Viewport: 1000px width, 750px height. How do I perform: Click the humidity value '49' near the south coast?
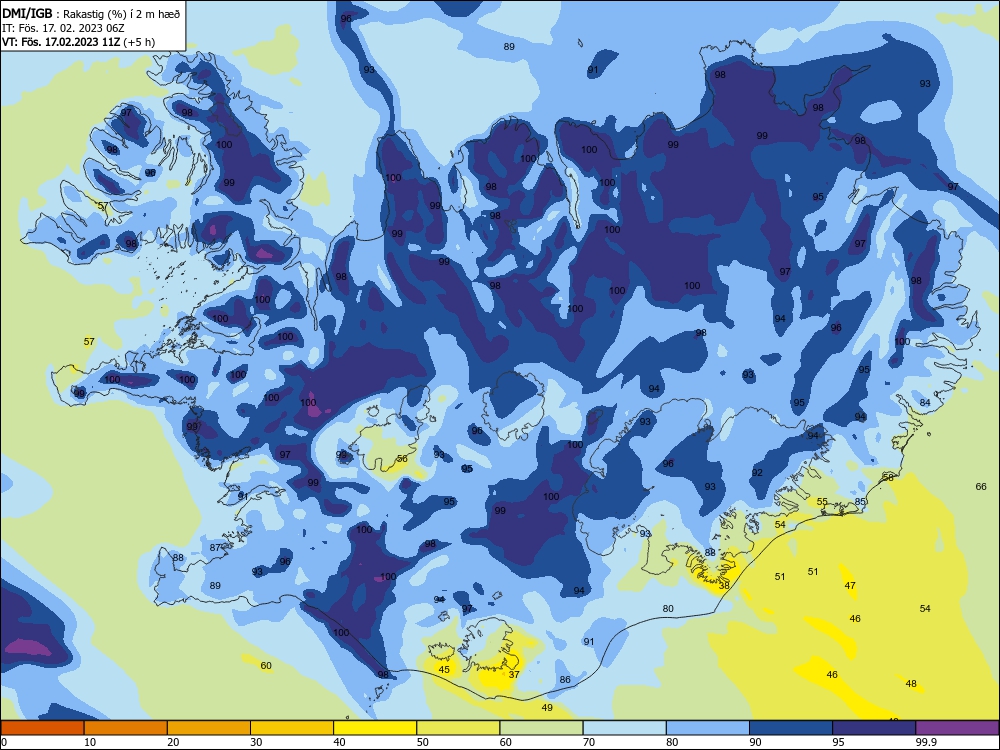tap(547, 707)
